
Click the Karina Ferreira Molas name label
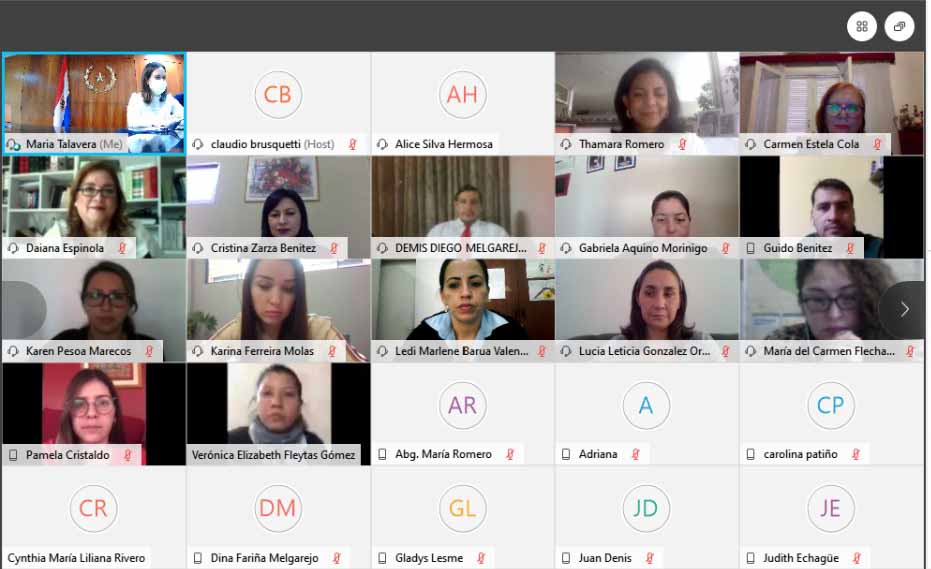(x=262, y=351)
